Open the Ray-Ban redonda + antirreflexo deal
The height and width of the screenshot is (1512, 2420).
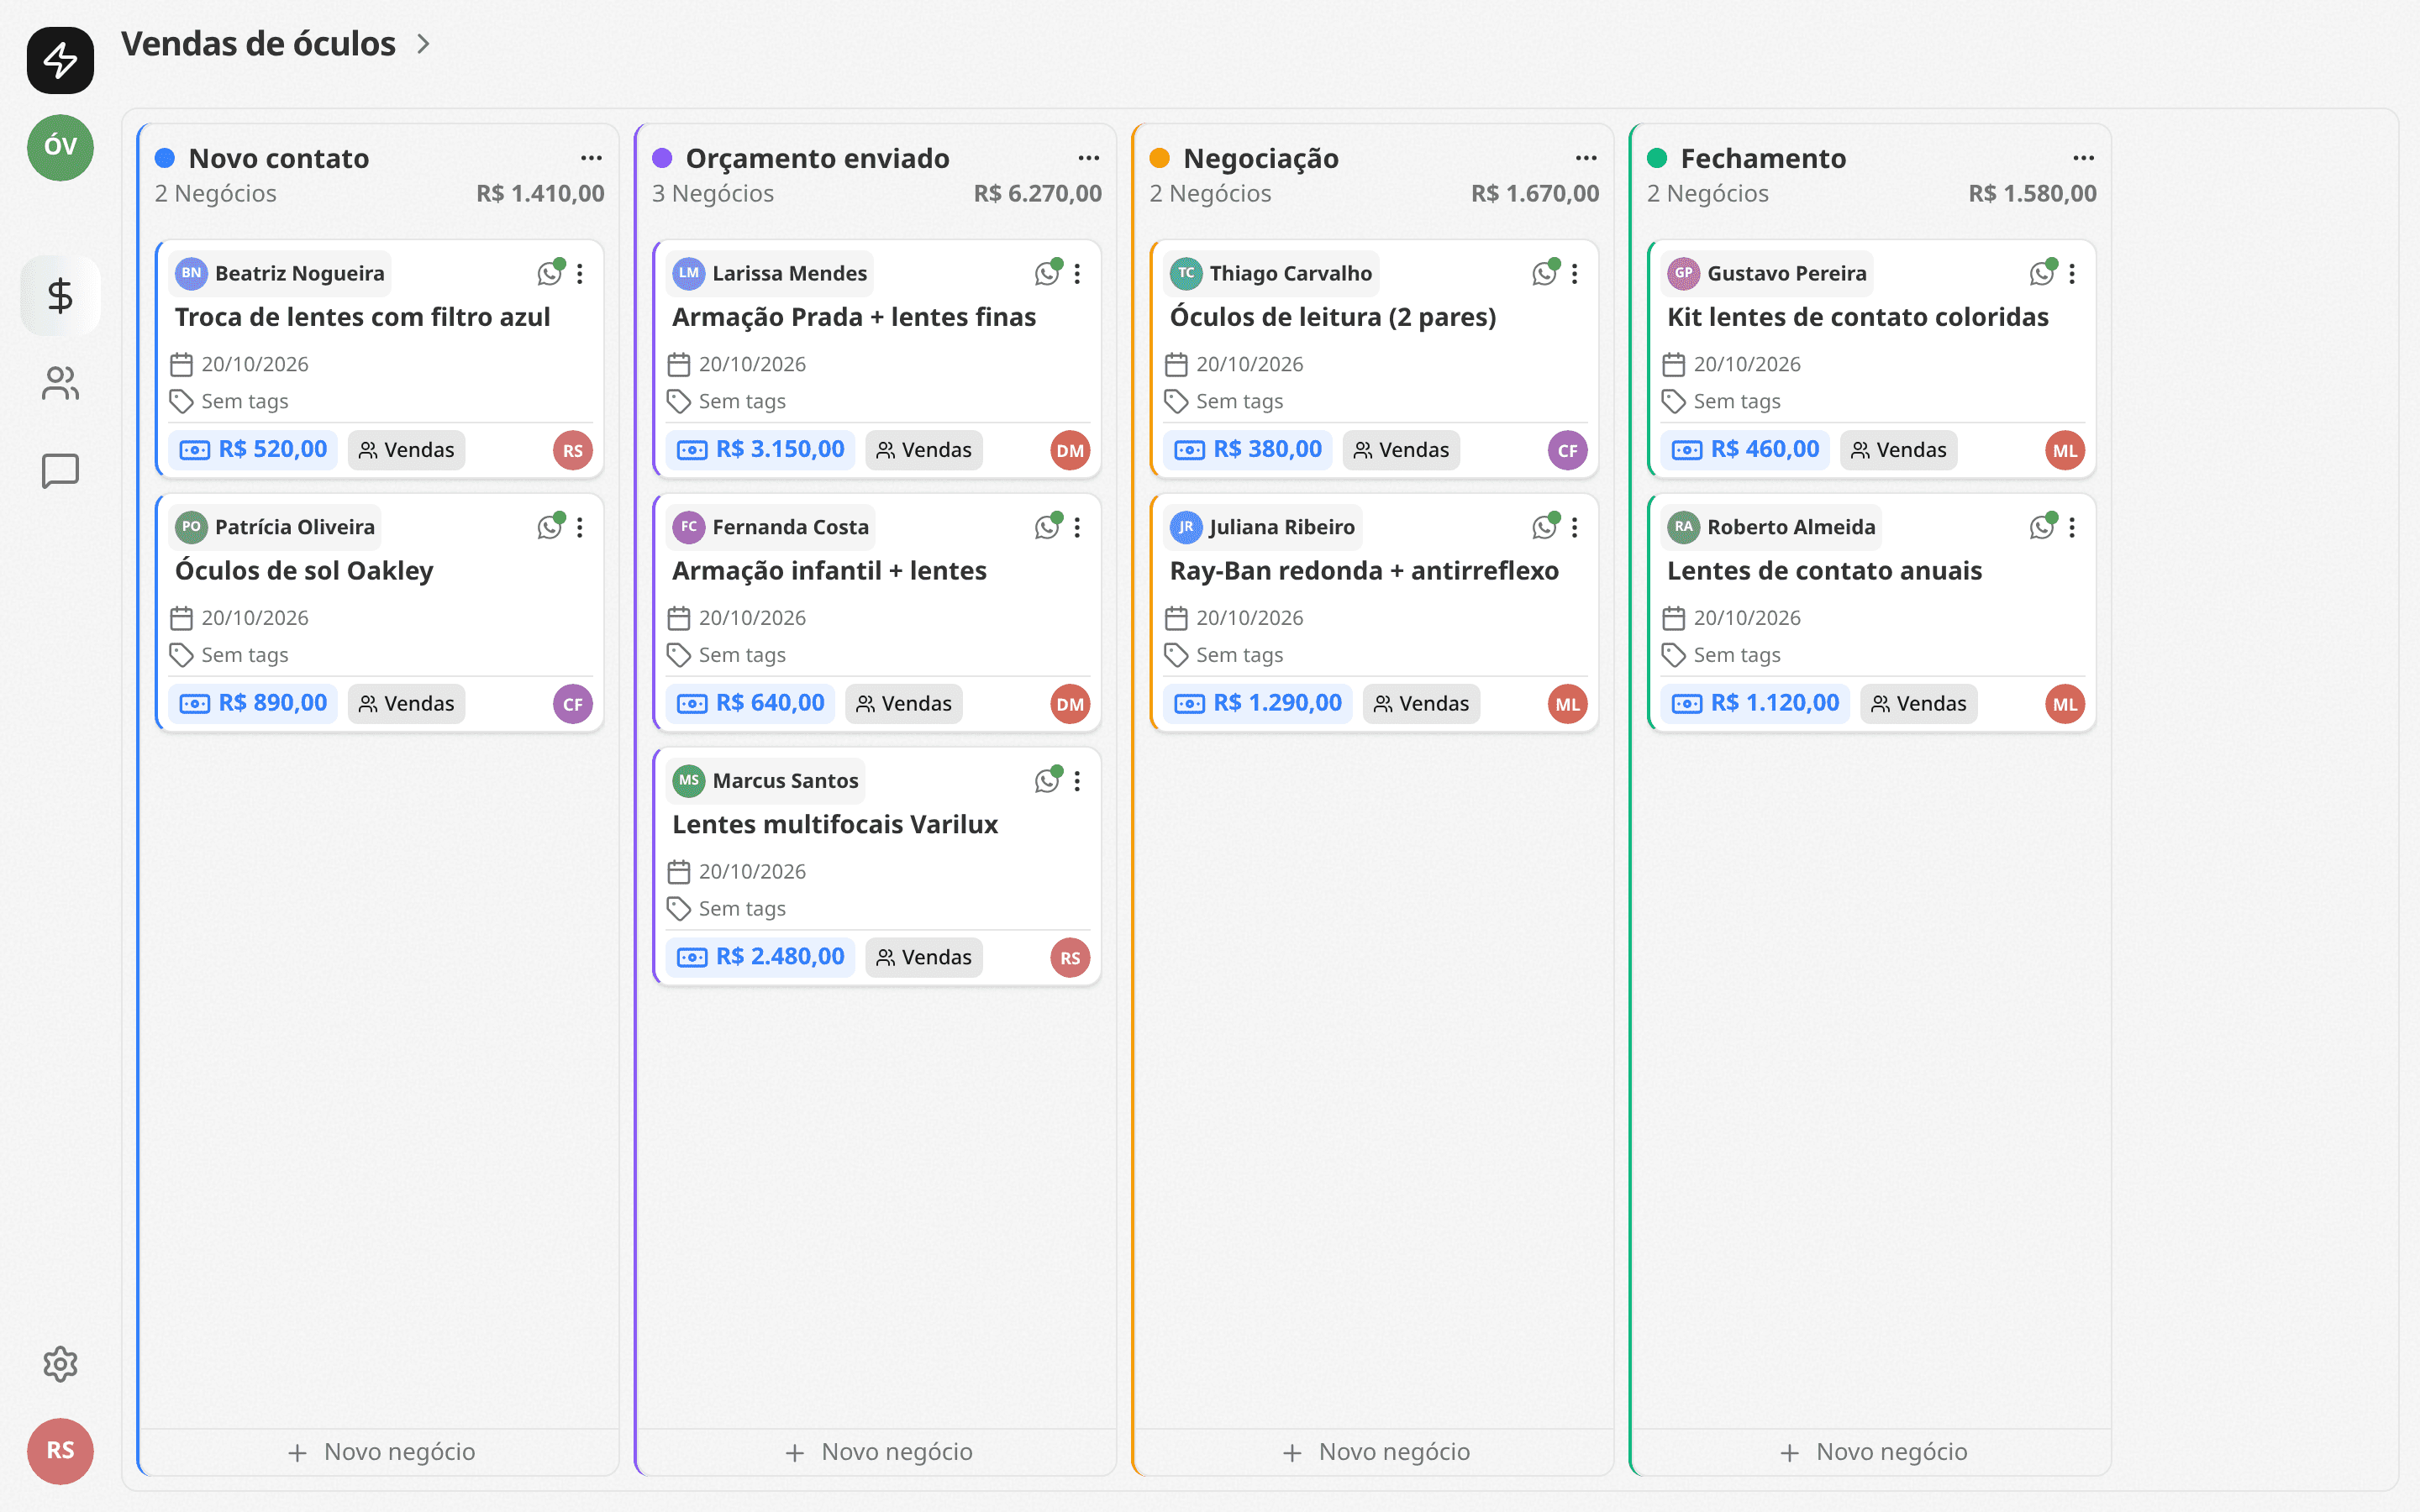click(1364, 571)
